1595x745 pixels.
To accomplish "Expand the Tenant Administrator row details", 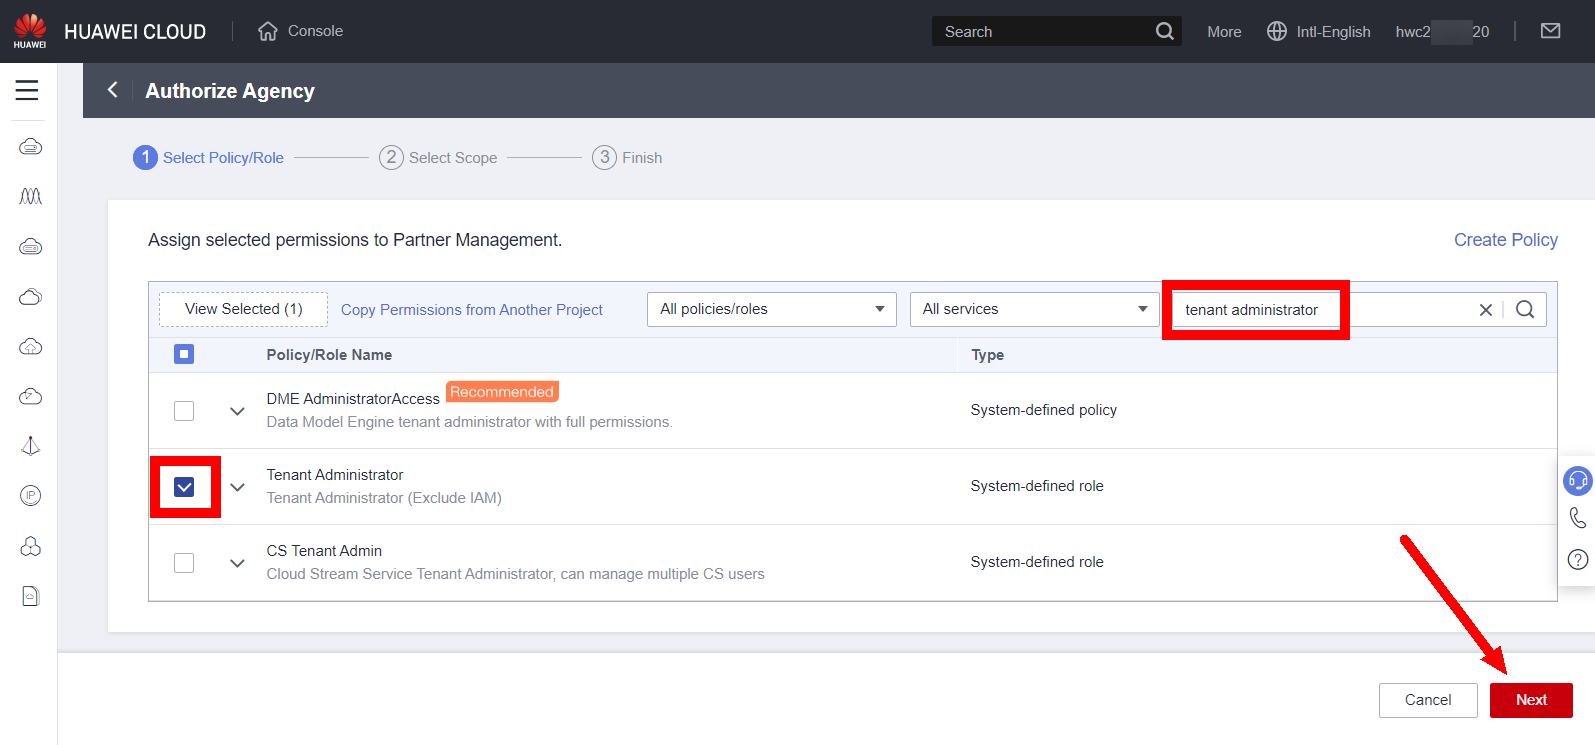I will (237, 487).
